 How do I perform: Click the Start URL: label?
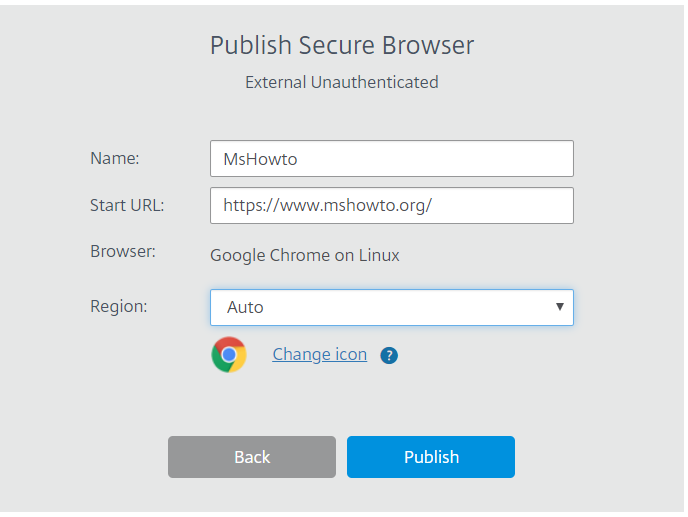(127, 205)
